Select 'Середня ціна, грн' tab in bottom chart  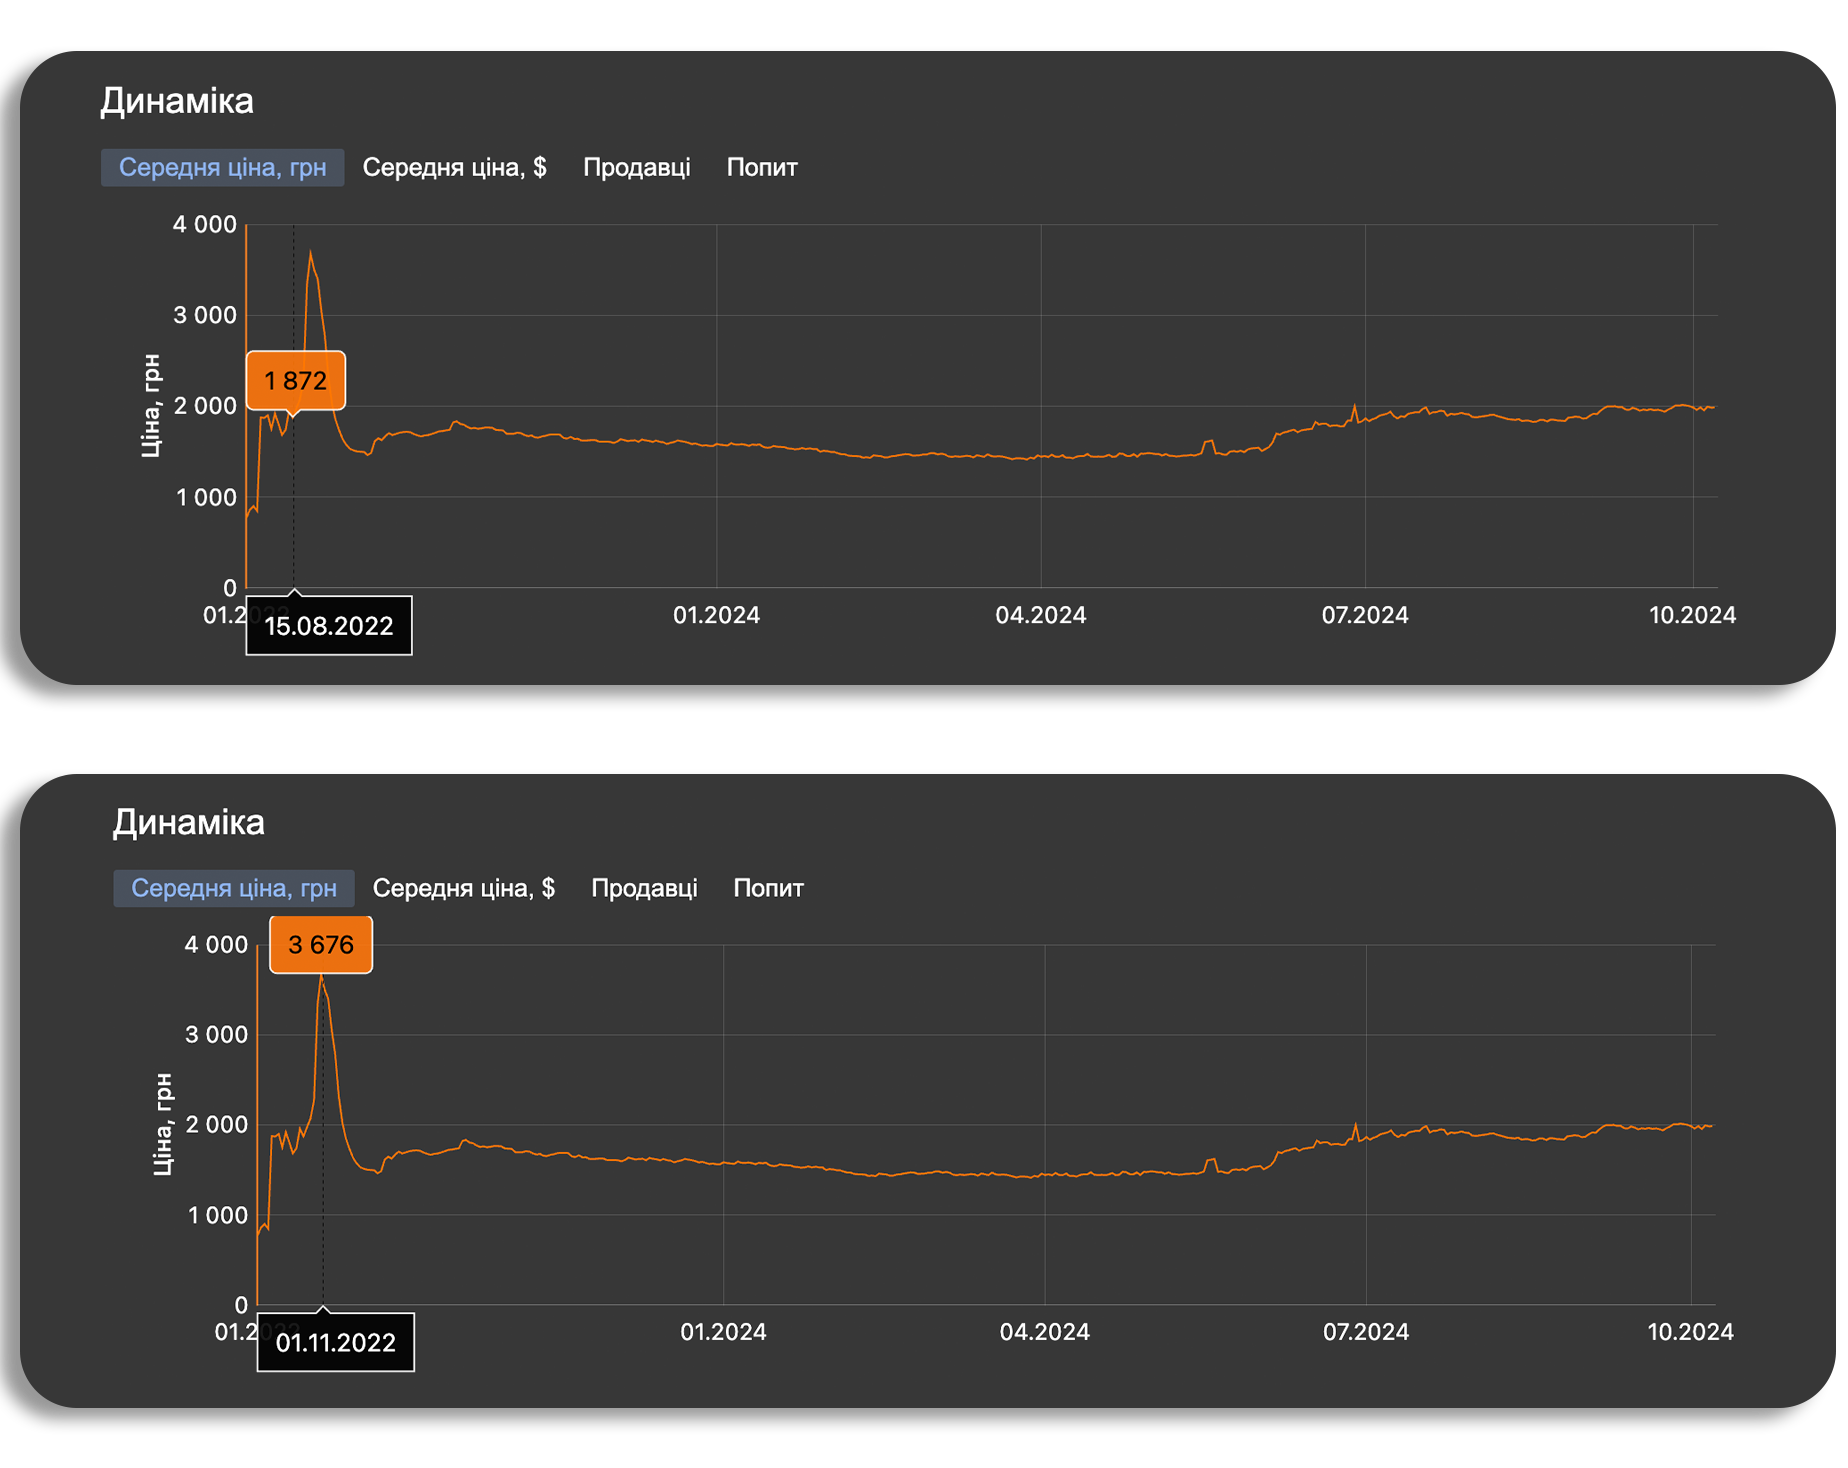click(233, 888)
